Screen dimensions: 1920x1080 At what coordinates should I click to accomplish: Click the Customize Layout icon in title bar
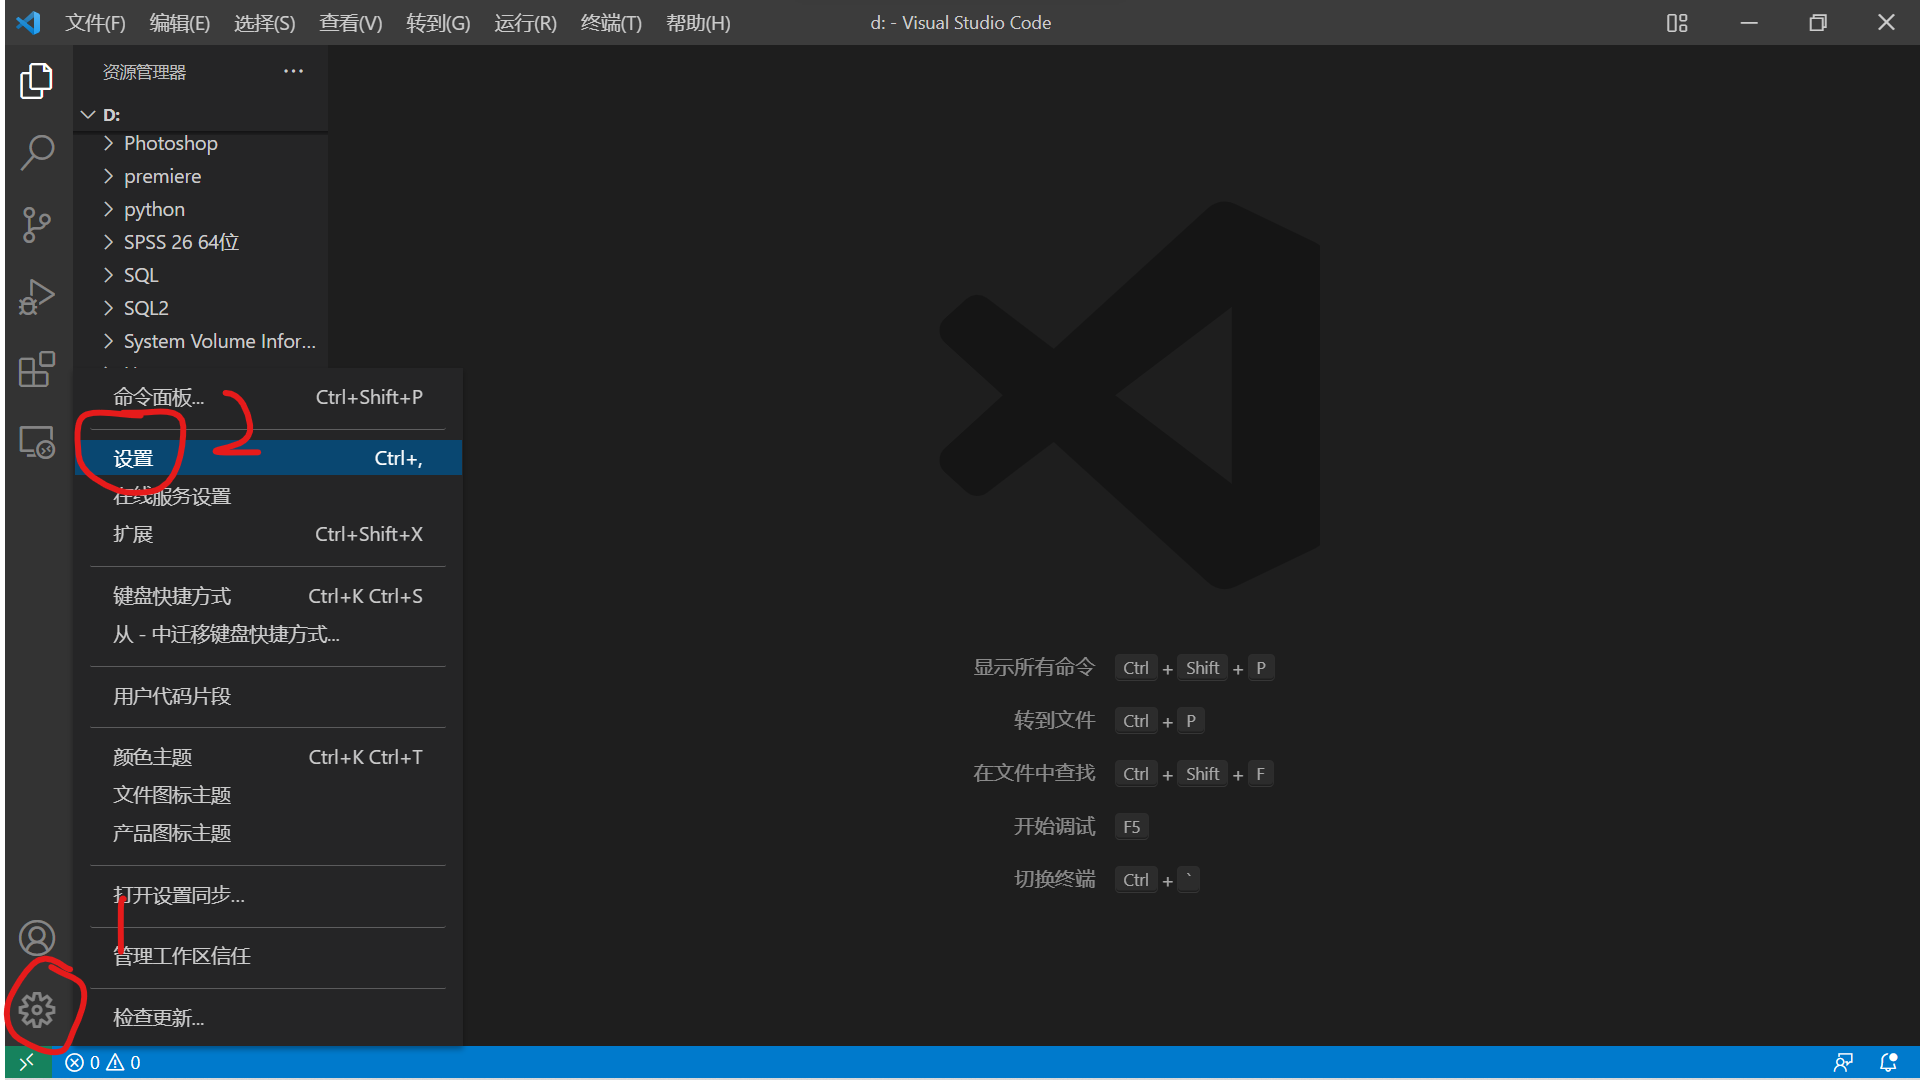pyautogui.click(x=1677, y=22)
